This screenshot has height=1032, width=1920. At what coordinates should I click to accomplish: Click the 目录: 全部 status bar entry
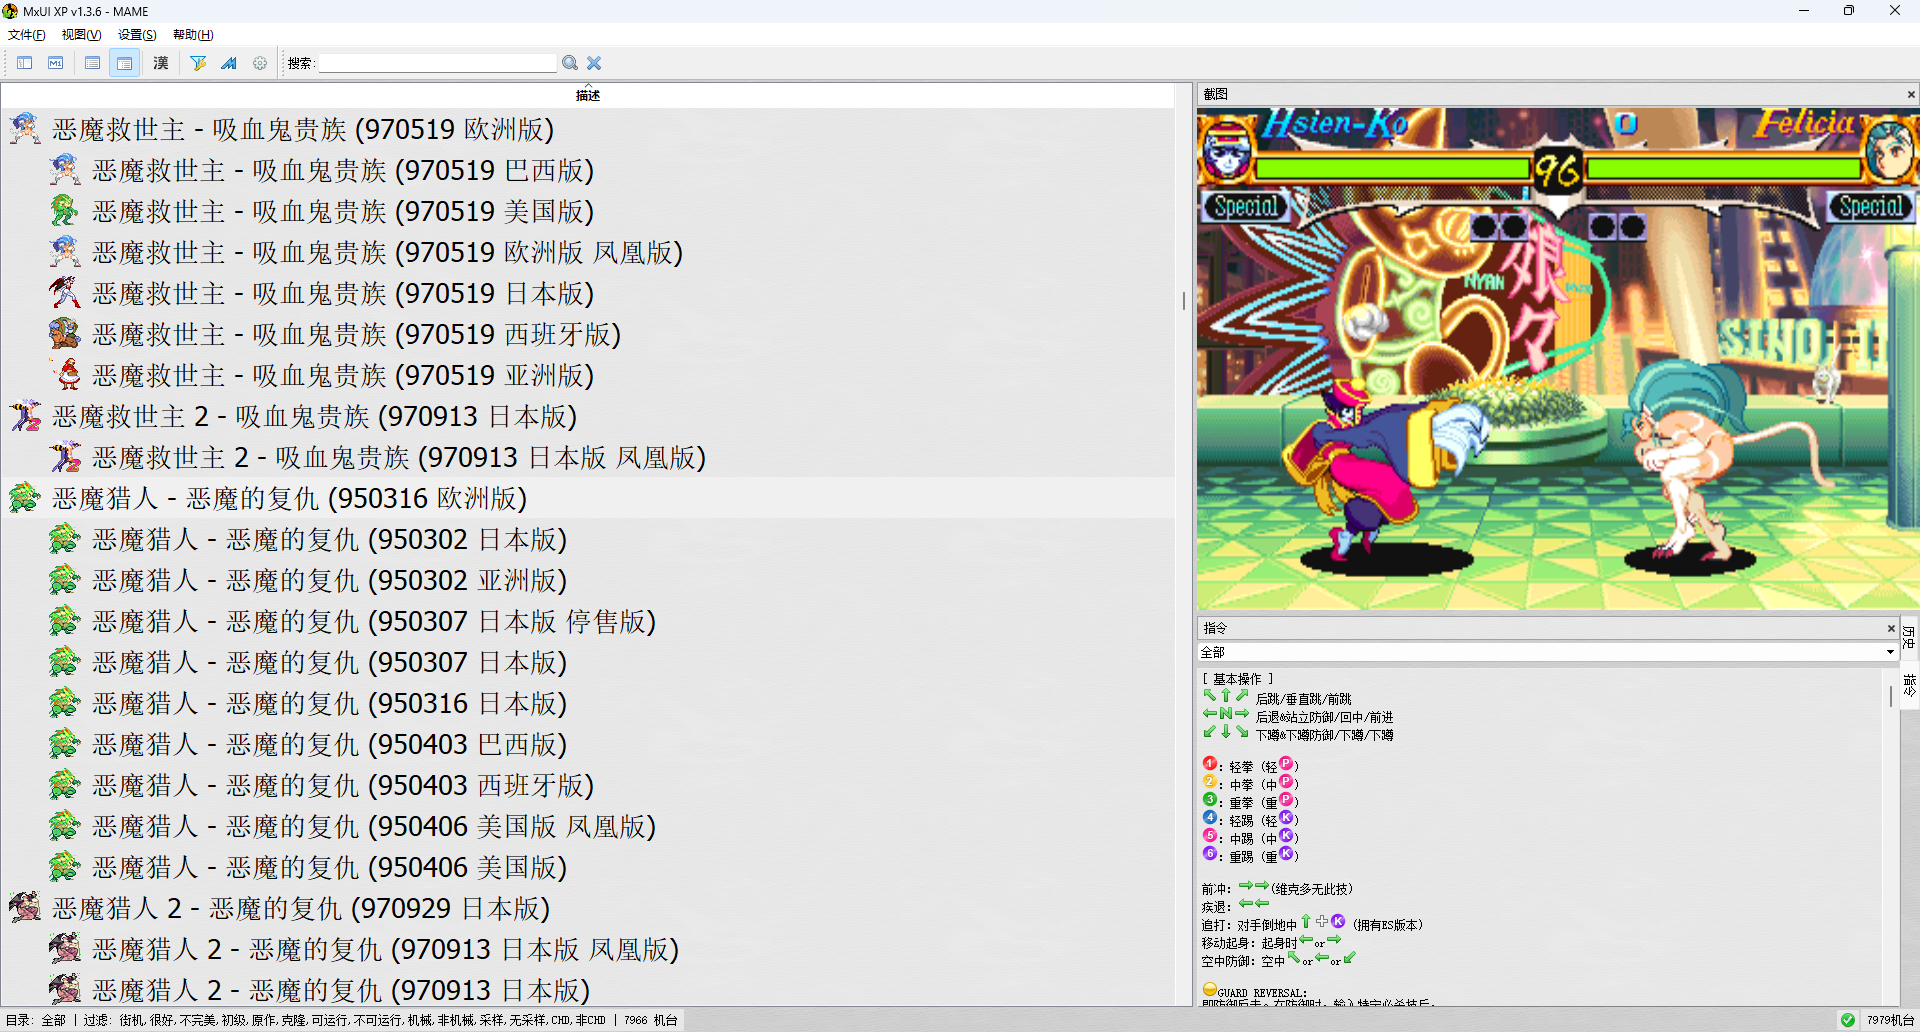coord(36,1020)
